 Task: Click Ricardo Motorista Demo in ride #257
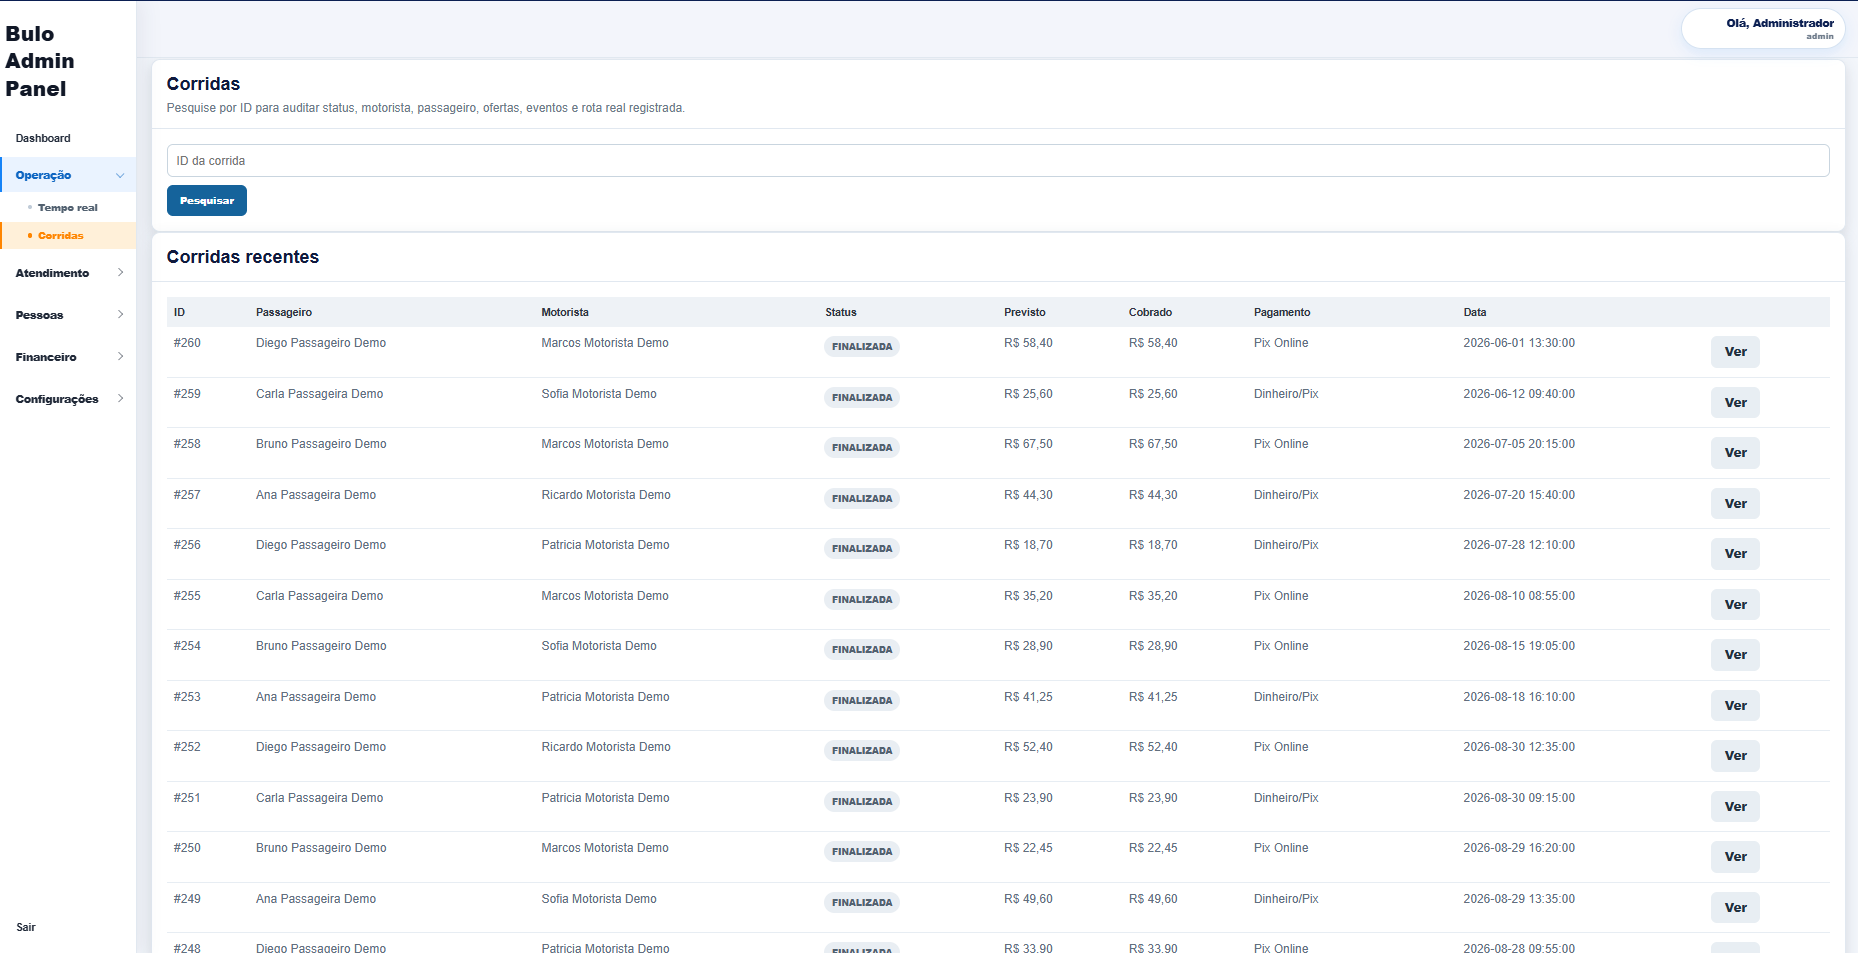[x=606, y=495]
